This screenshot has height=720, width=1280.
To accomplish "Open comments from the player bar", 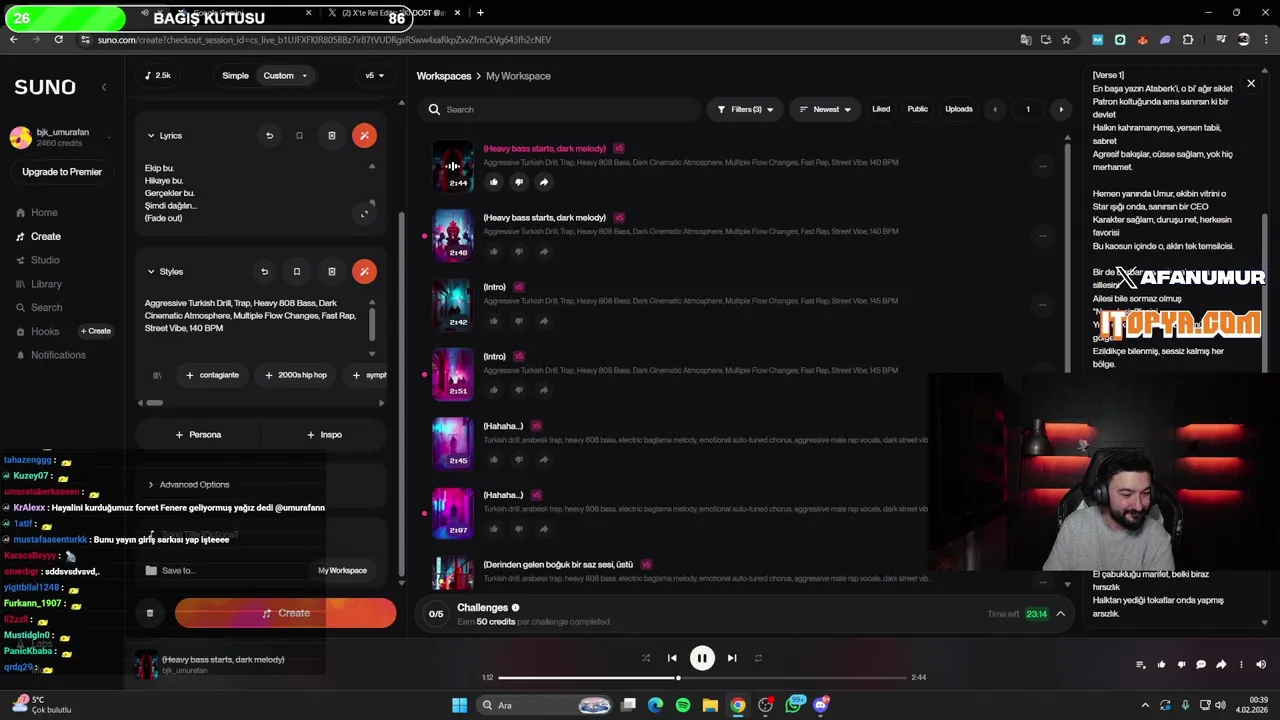I will click(1201, 665).
